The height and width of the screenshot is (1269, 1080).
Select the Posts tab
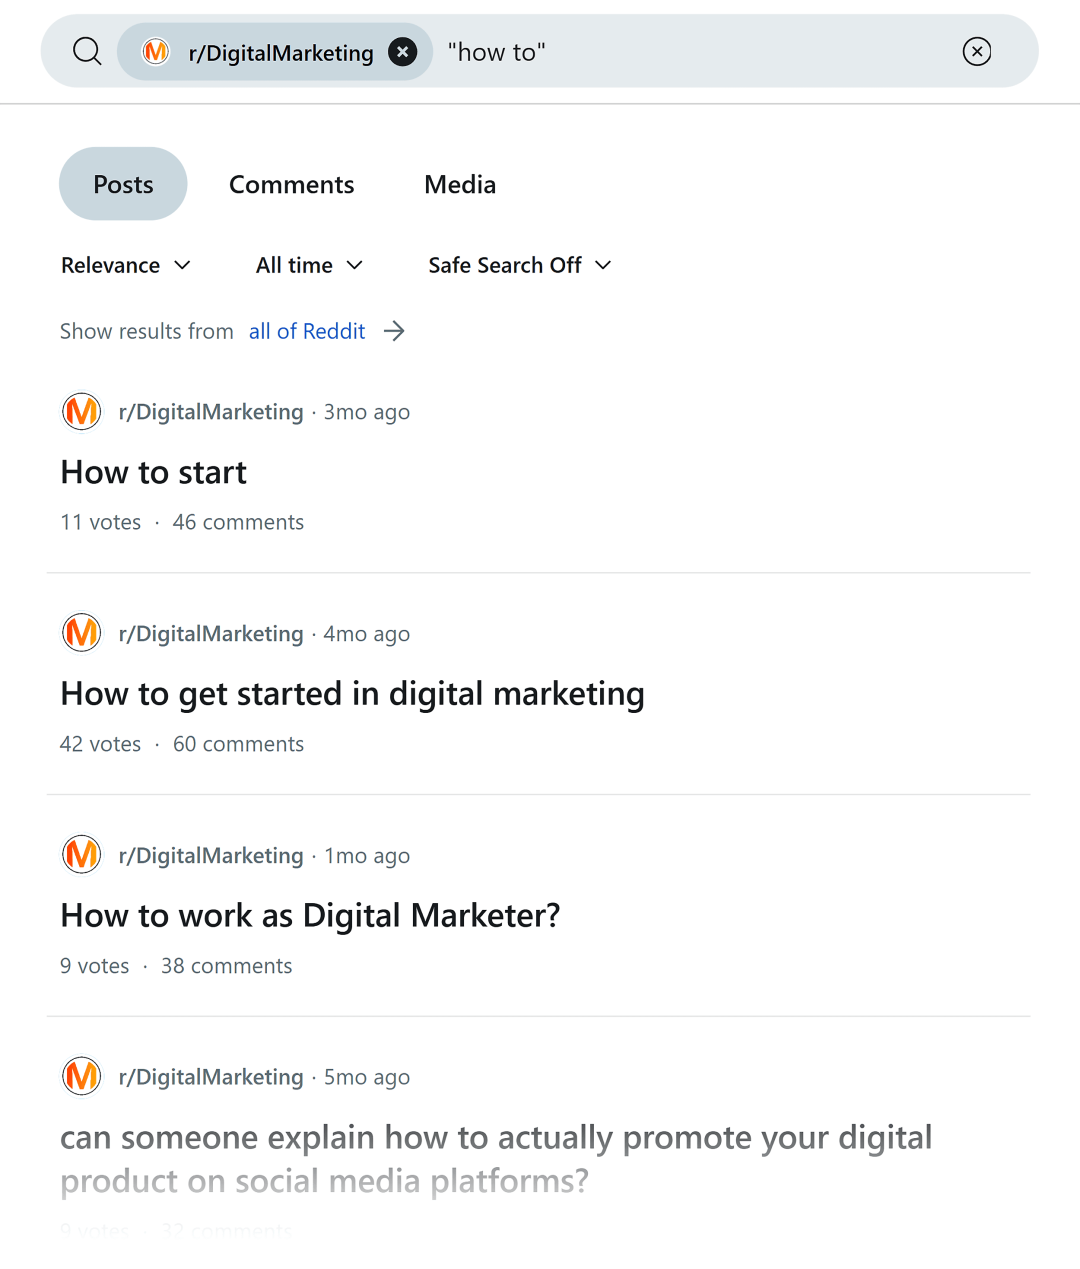pos(123,184)
